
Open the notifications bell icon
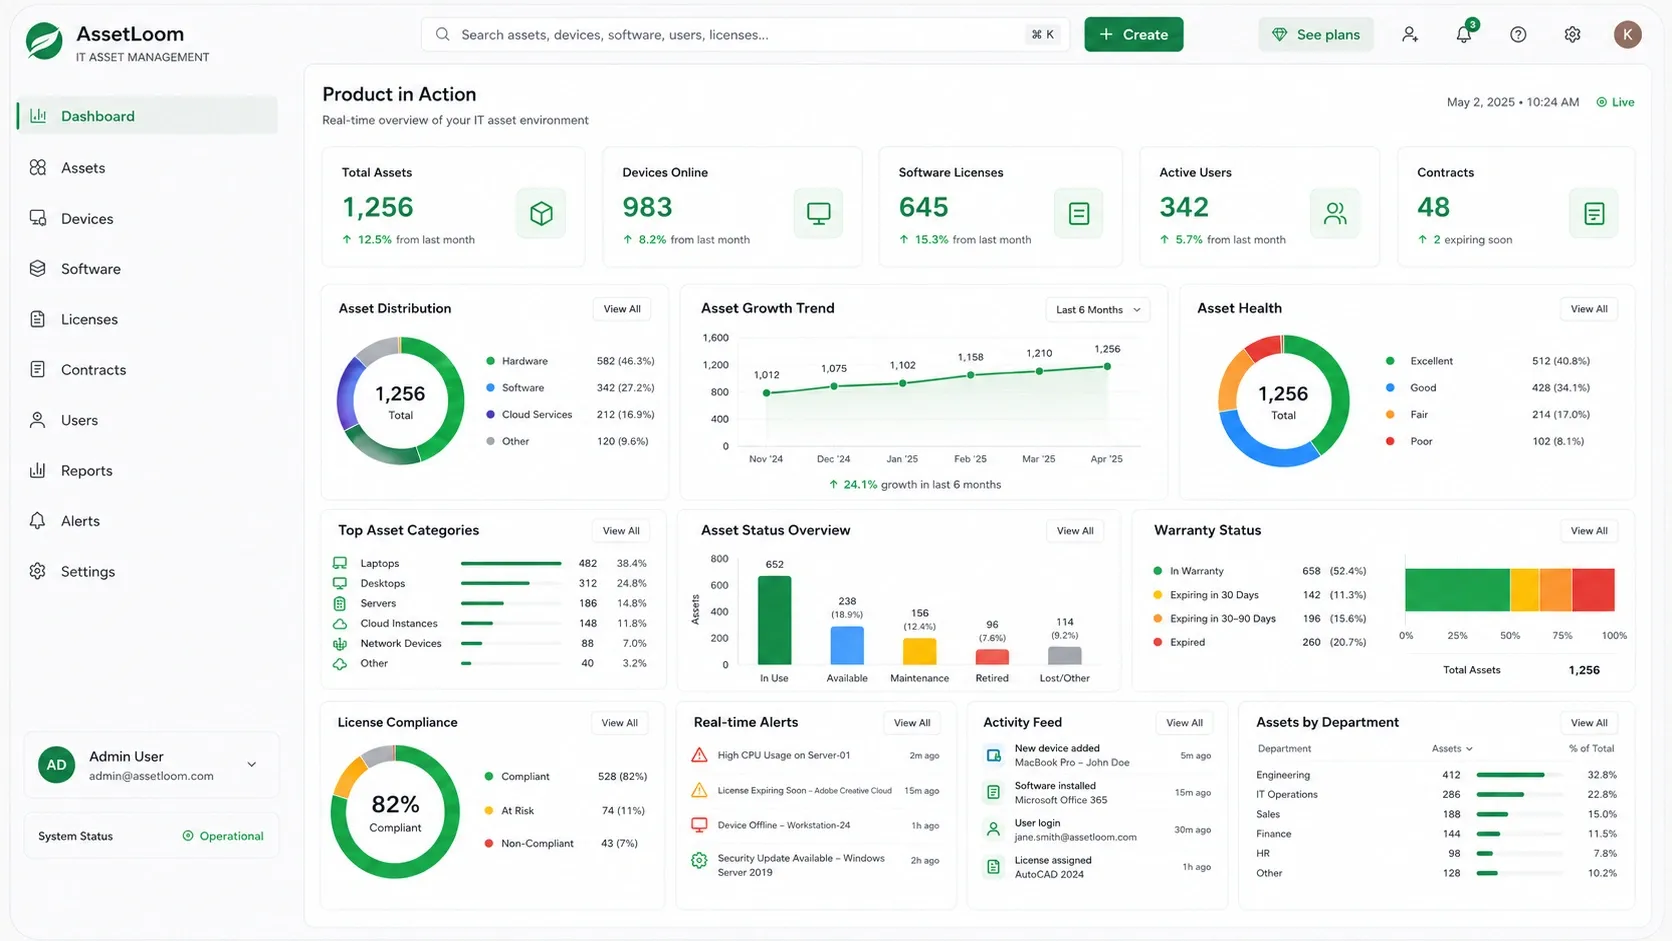coord(1463,34)
